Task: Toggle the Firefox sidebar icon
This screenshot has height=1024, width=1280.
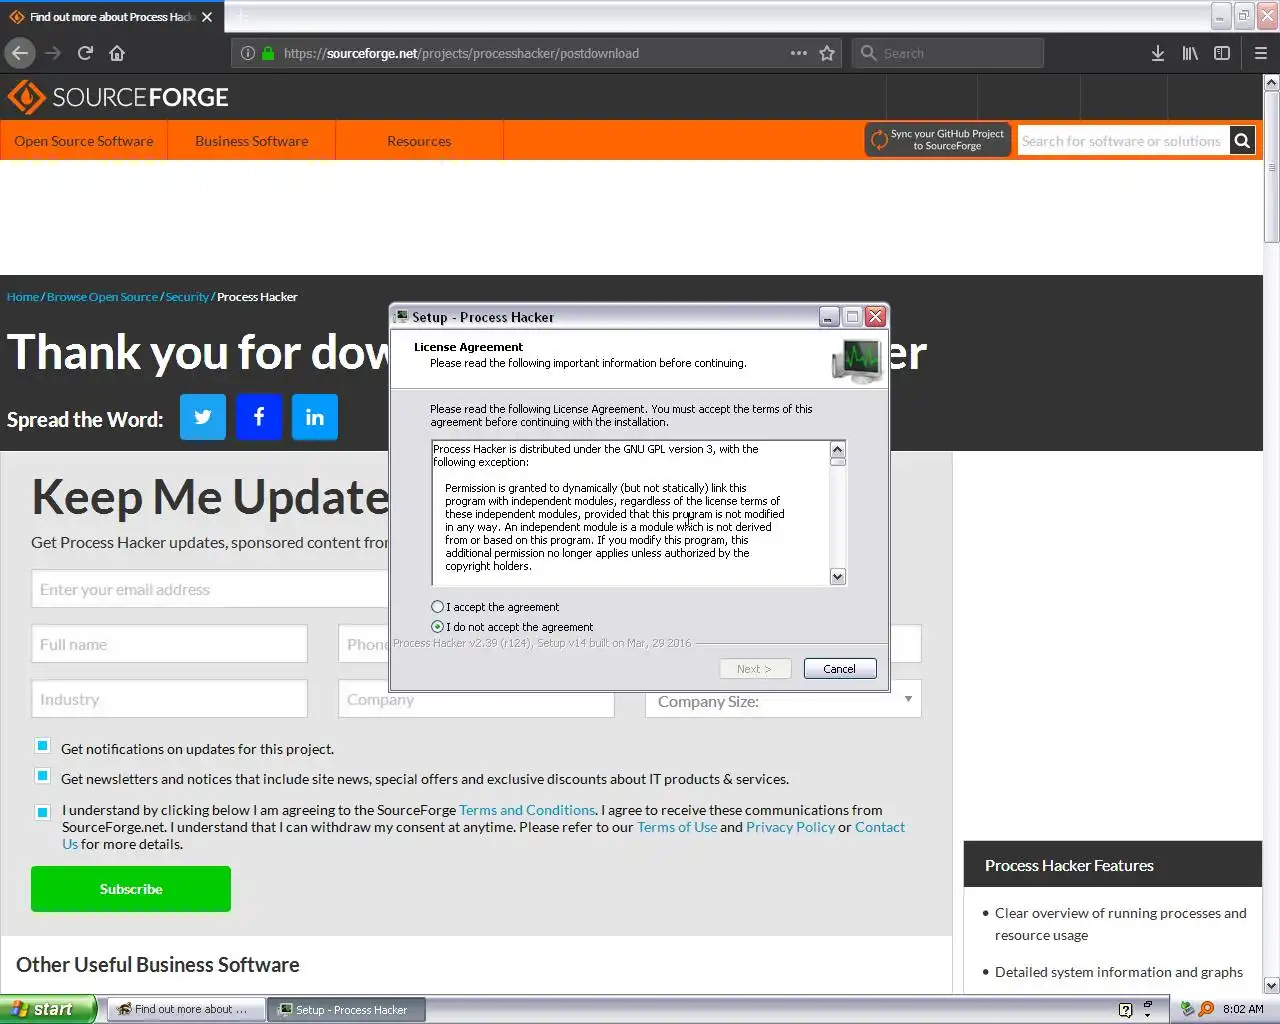Action: [x=1222, y=53]
